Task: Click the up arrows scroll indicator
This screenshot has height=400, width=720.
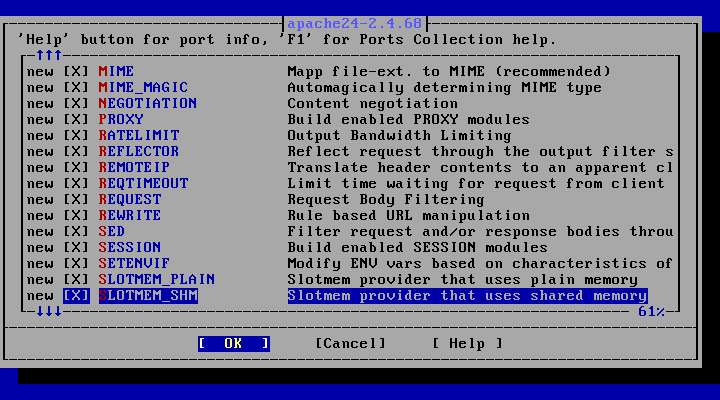Action: (49, 55)
